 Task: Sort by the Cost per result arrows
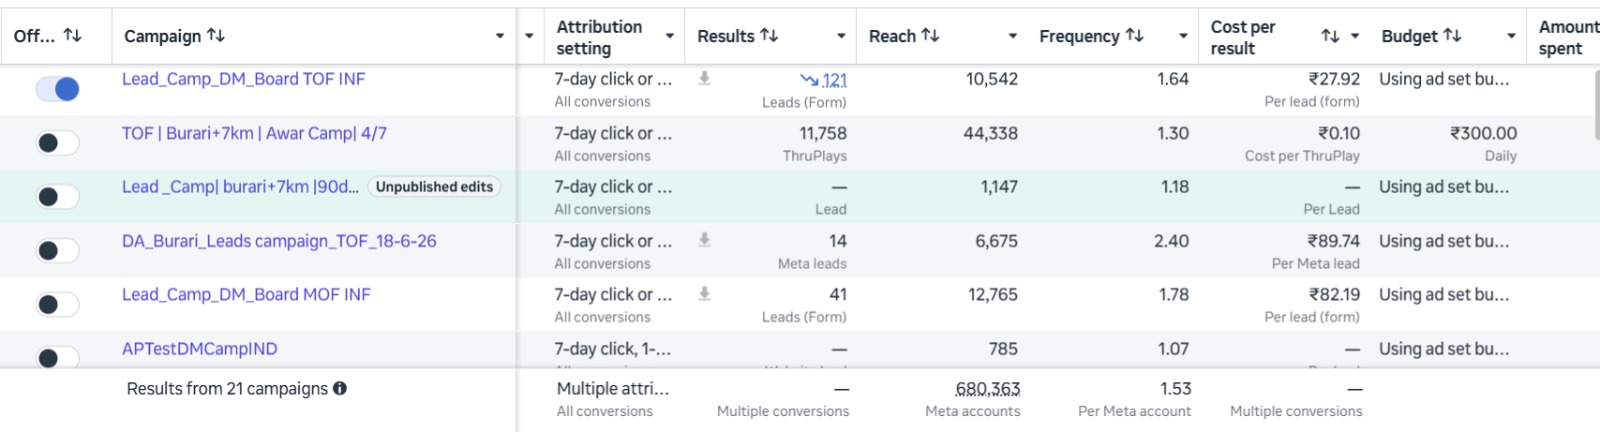[x=1330, y=36]
